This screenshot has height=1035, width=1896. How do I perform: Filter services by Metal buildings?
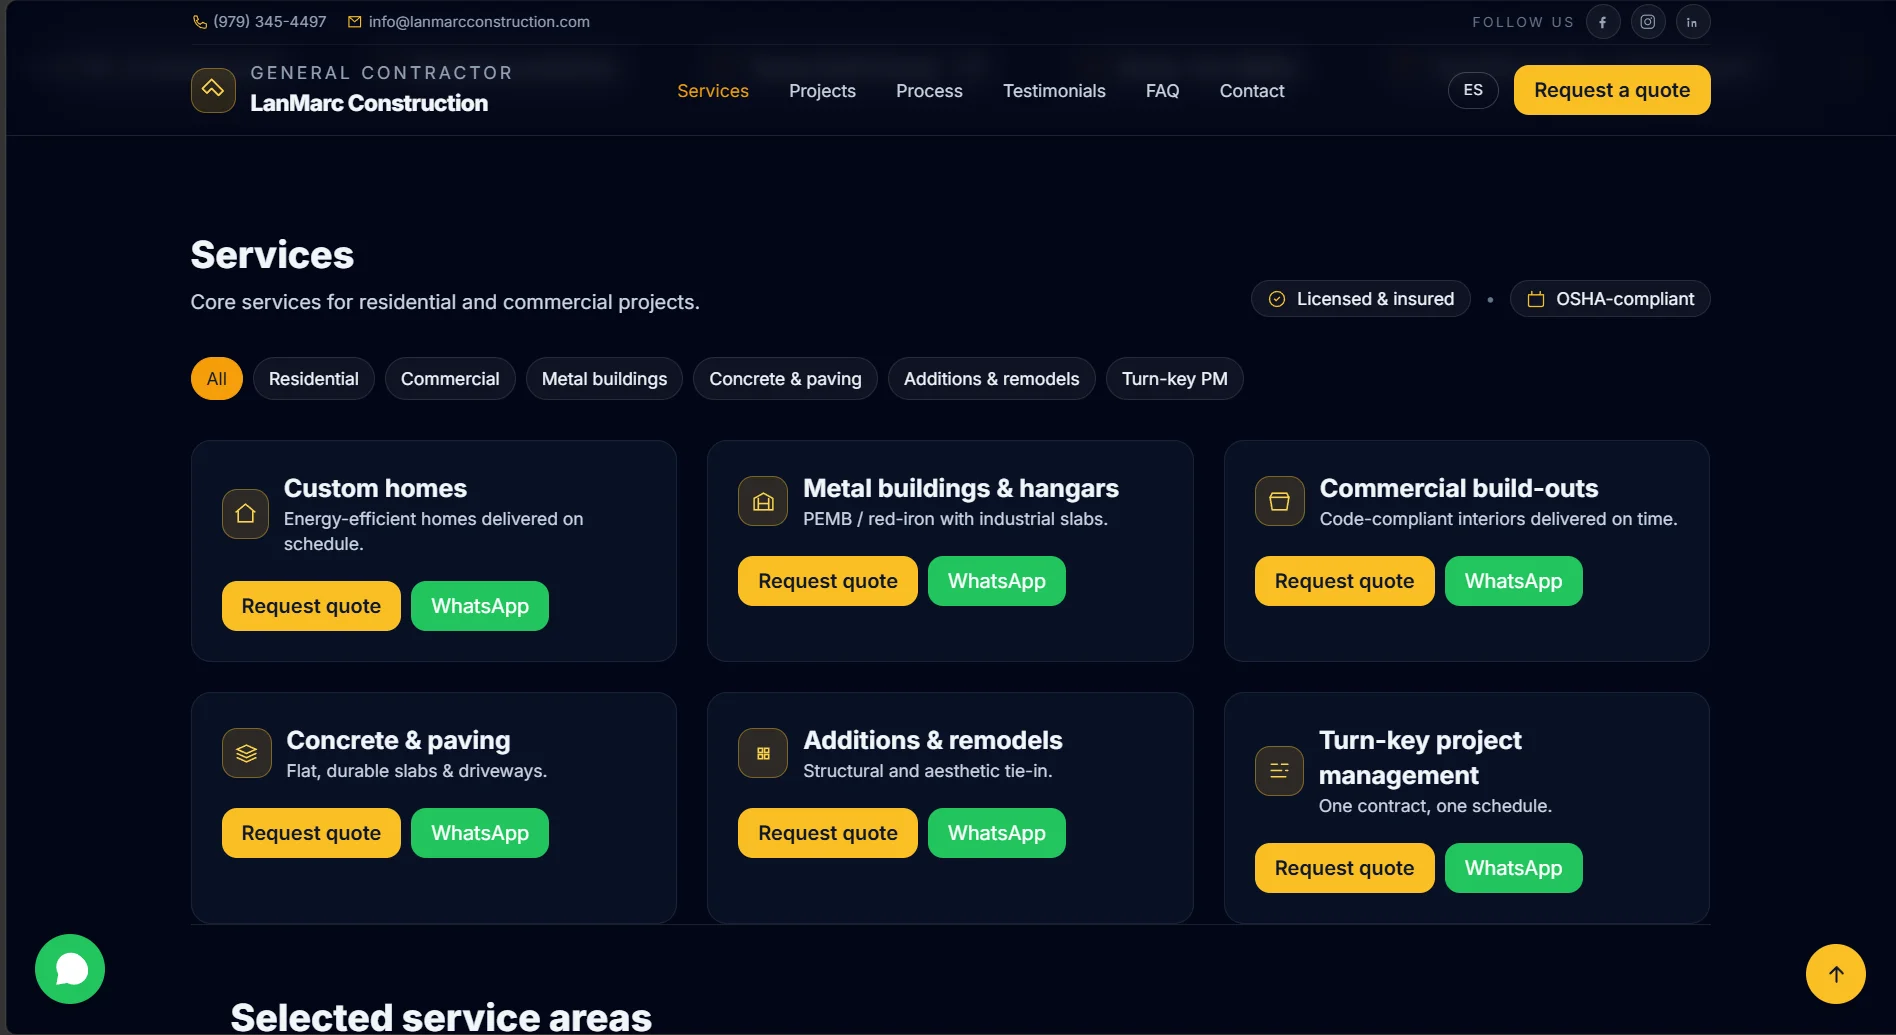(604, 379)
